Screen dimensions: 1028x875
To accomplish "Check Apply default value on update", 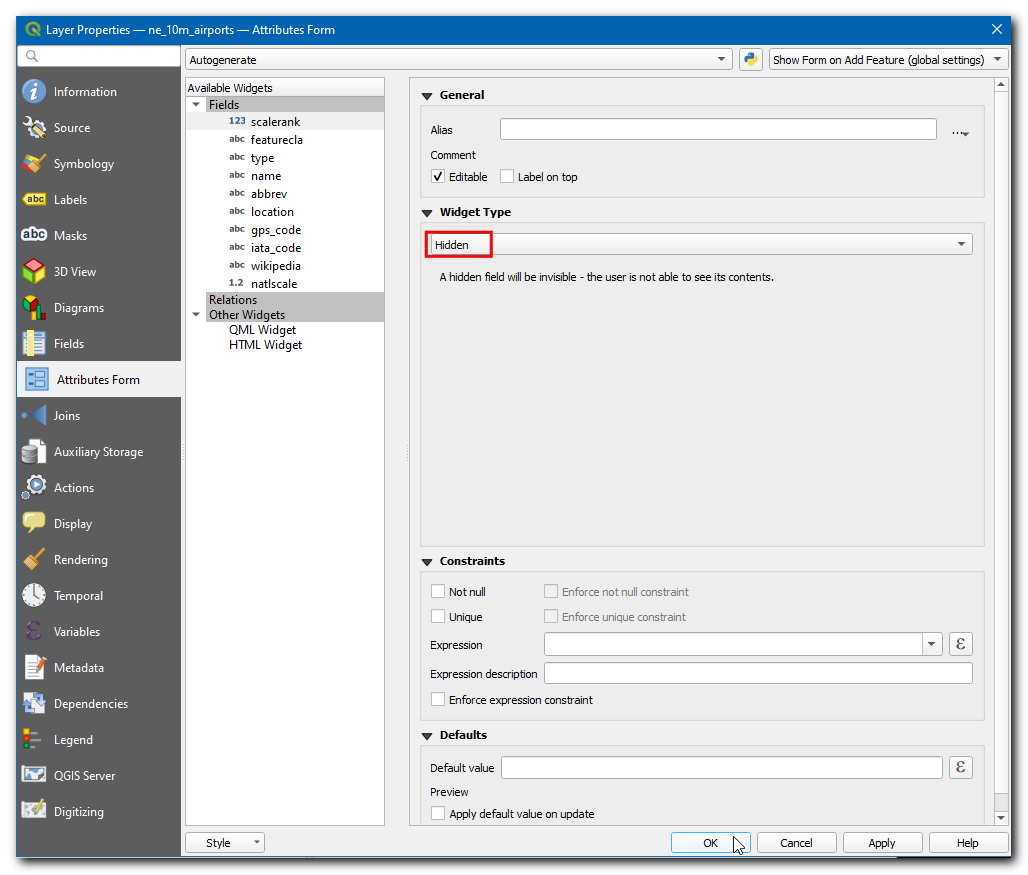I will [438, 814].
